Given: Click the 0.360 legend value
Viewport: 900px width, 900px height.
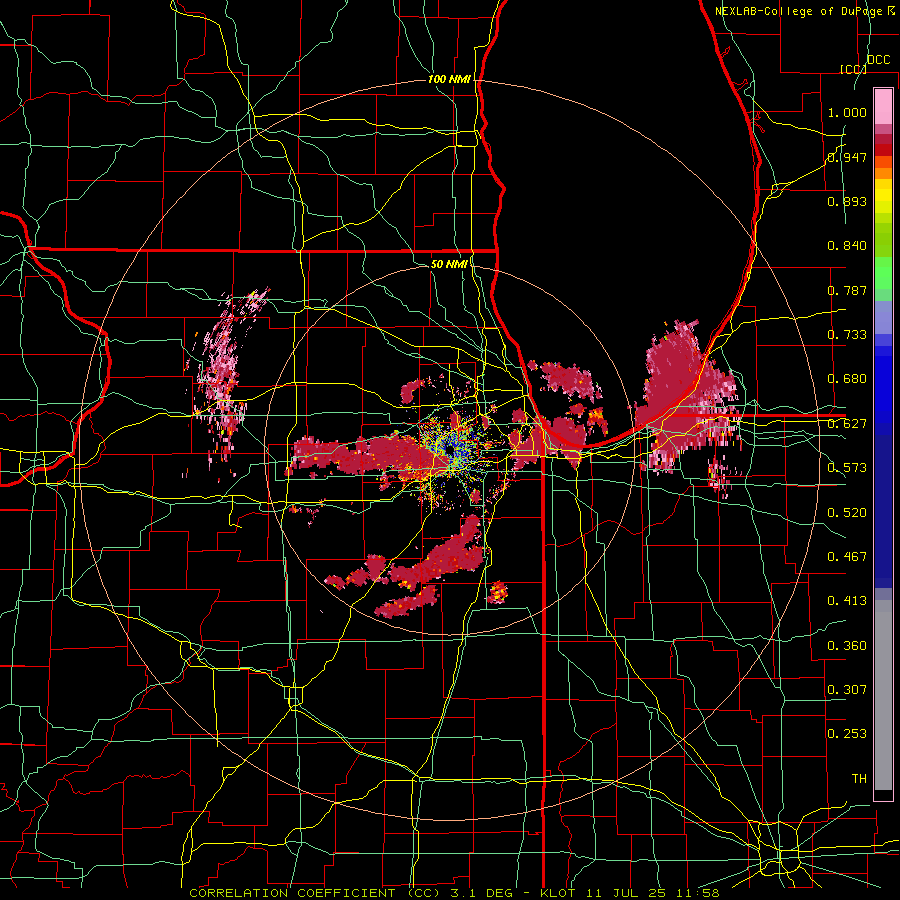Looking at the screenshot, I should tap(847, 646).
